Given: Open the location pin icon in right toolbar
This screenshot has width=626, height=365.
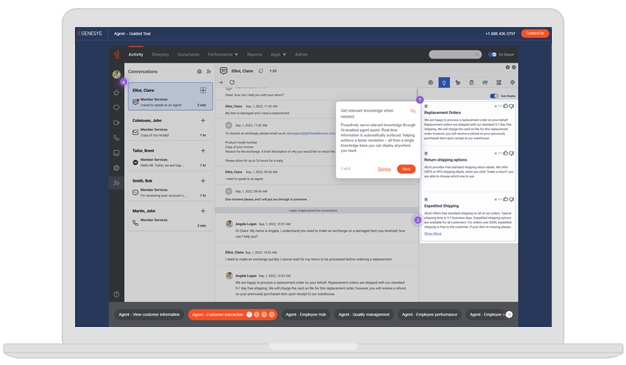Looking at the screenshot, I should tap(512, 82).
